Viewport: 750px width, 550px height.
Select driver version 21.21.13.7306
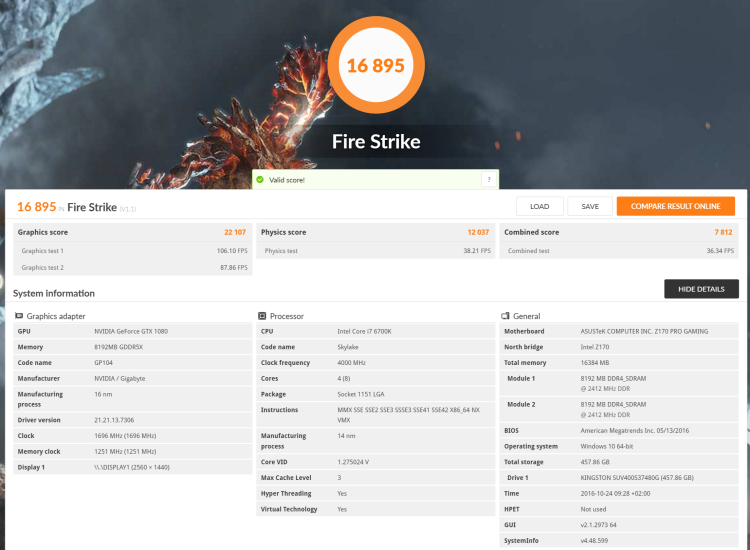[x=114, y=420]
